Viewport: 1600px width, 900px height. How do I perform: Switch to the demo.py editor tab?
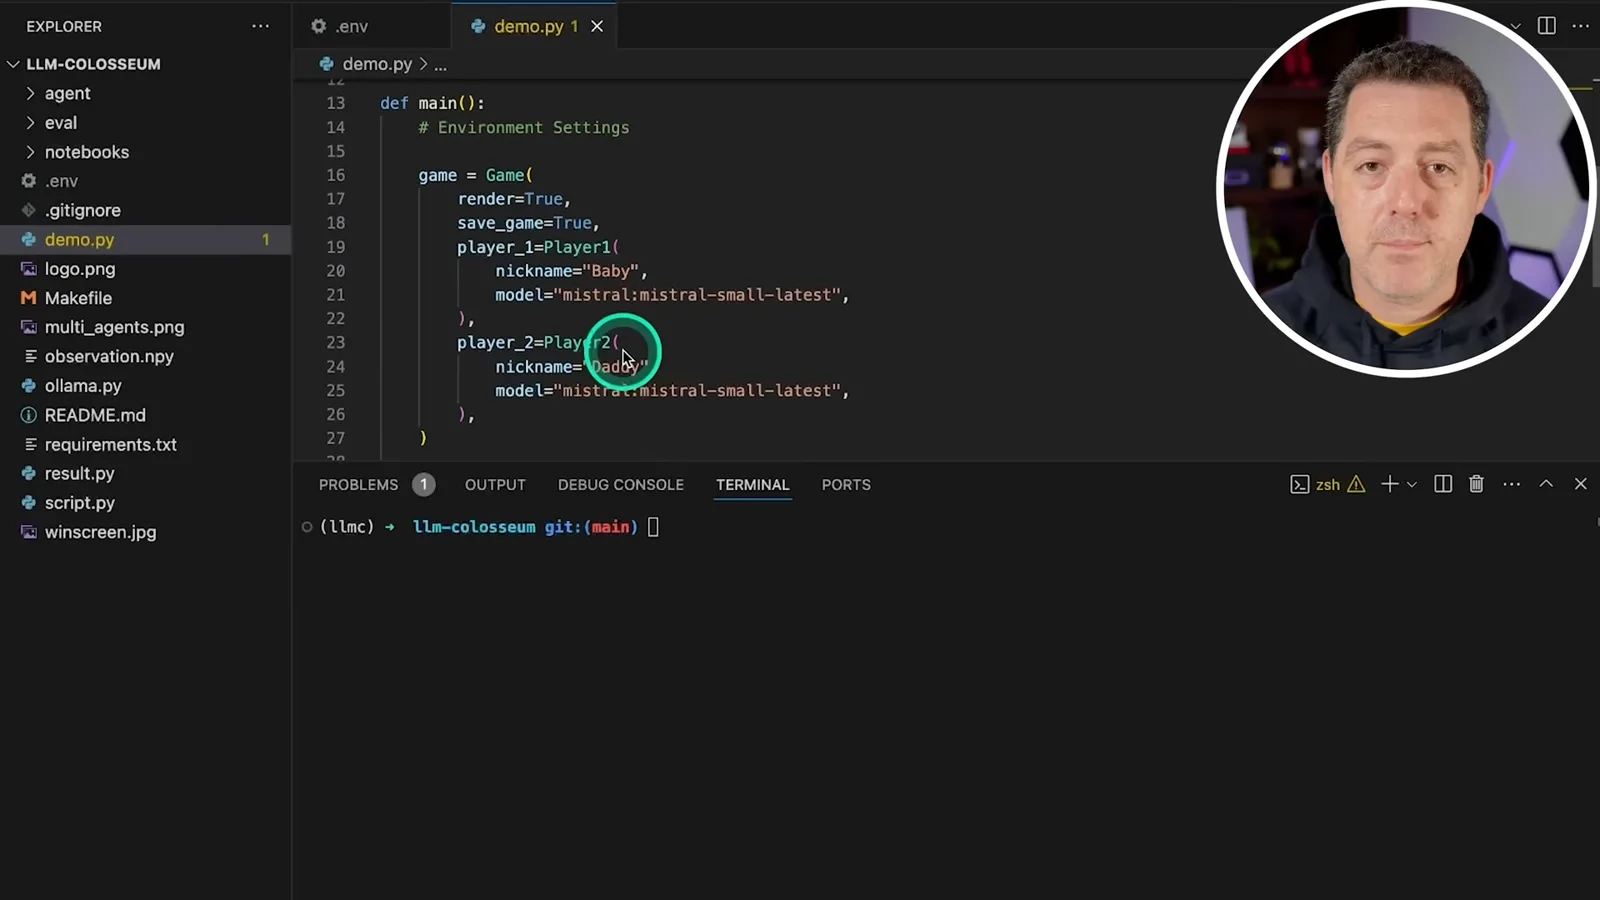click(x=527, y=26)
